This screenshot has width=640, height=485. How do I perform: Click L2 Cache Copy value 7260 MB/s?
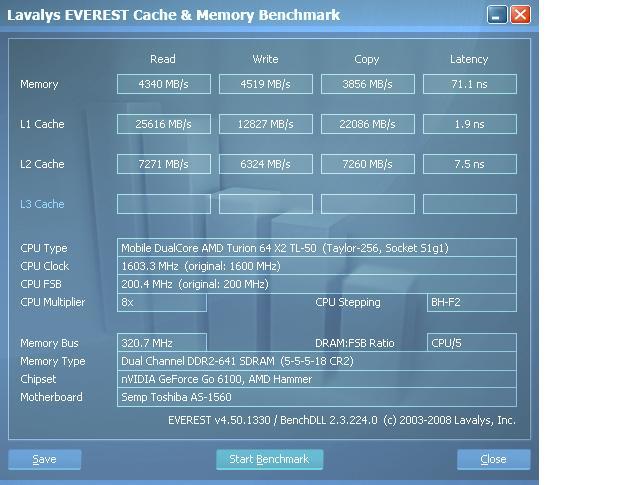pyautogui.click(x=368, y=164)
